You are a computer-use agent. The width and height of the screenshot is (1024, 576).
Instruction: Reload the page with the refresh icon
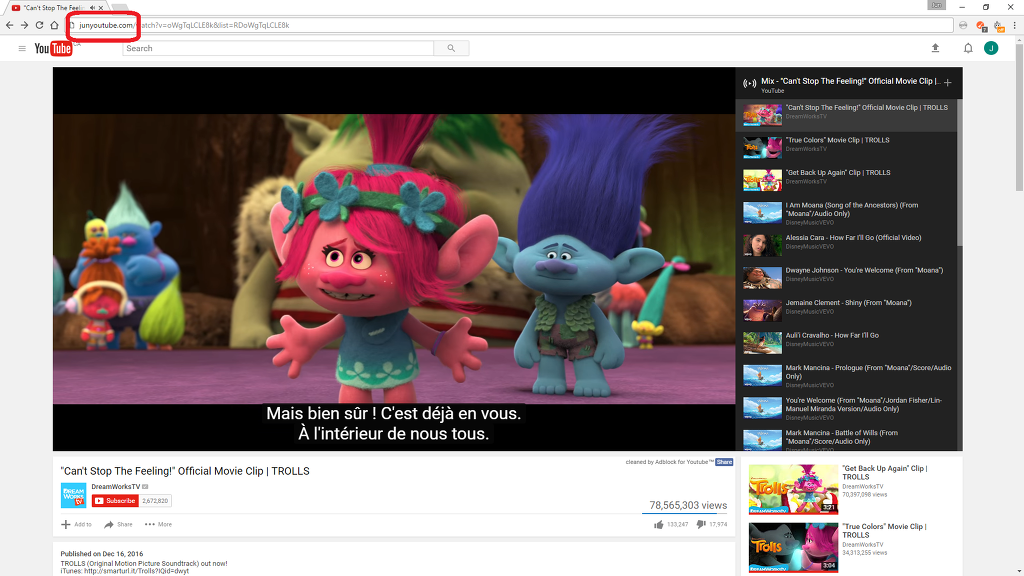(39, 25)
